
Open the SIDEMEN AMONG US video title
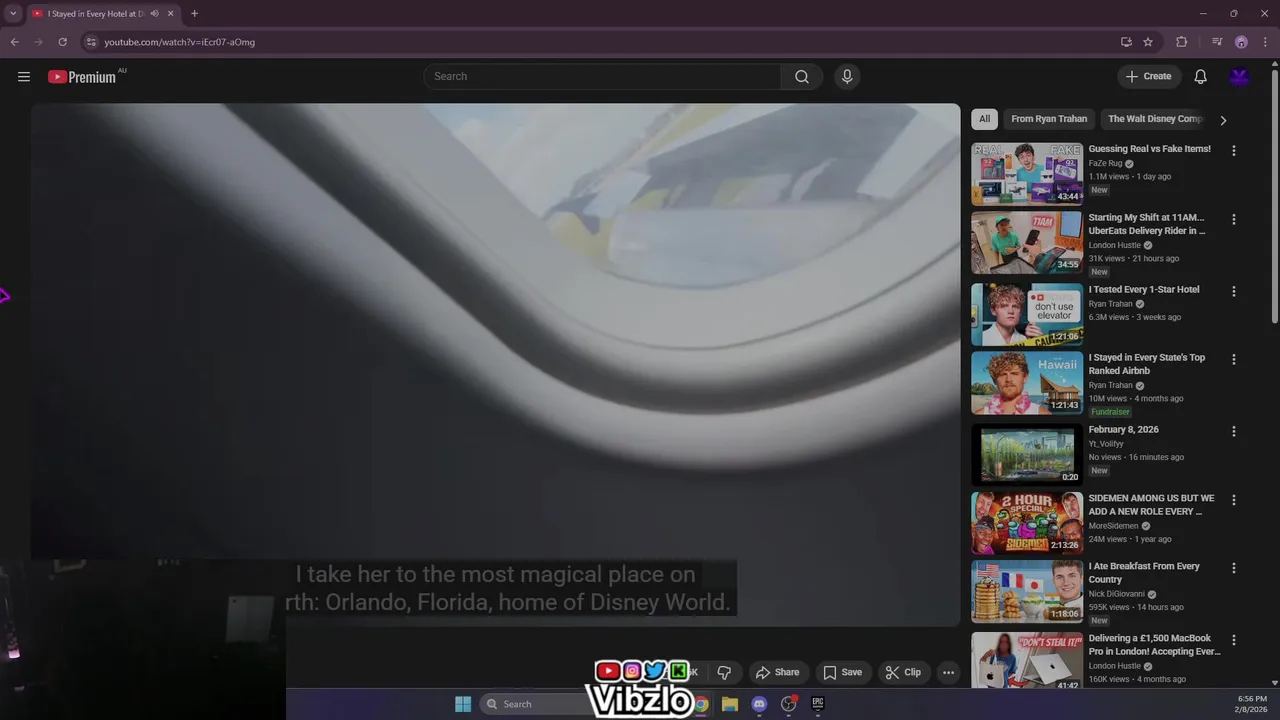1152,505
